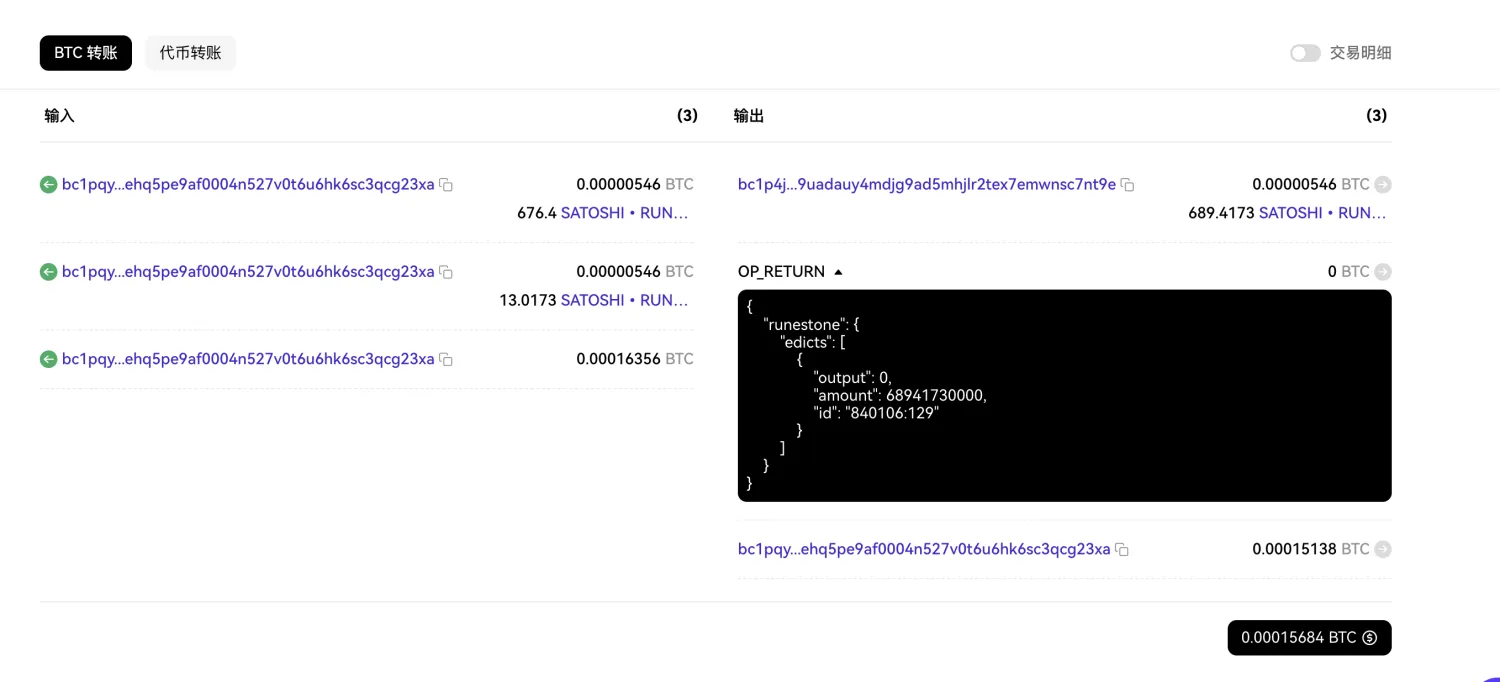Toggle the 交易明细 switch
The image size is (1500, 682).
pyautogui.click(x=1305, y=53)
